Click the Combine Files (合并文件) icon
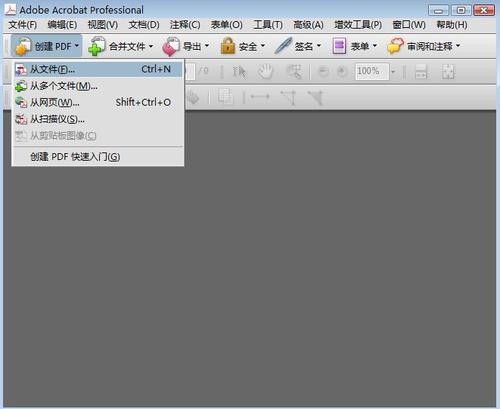This screenshot has height=409, width=500. coord(96,46)
